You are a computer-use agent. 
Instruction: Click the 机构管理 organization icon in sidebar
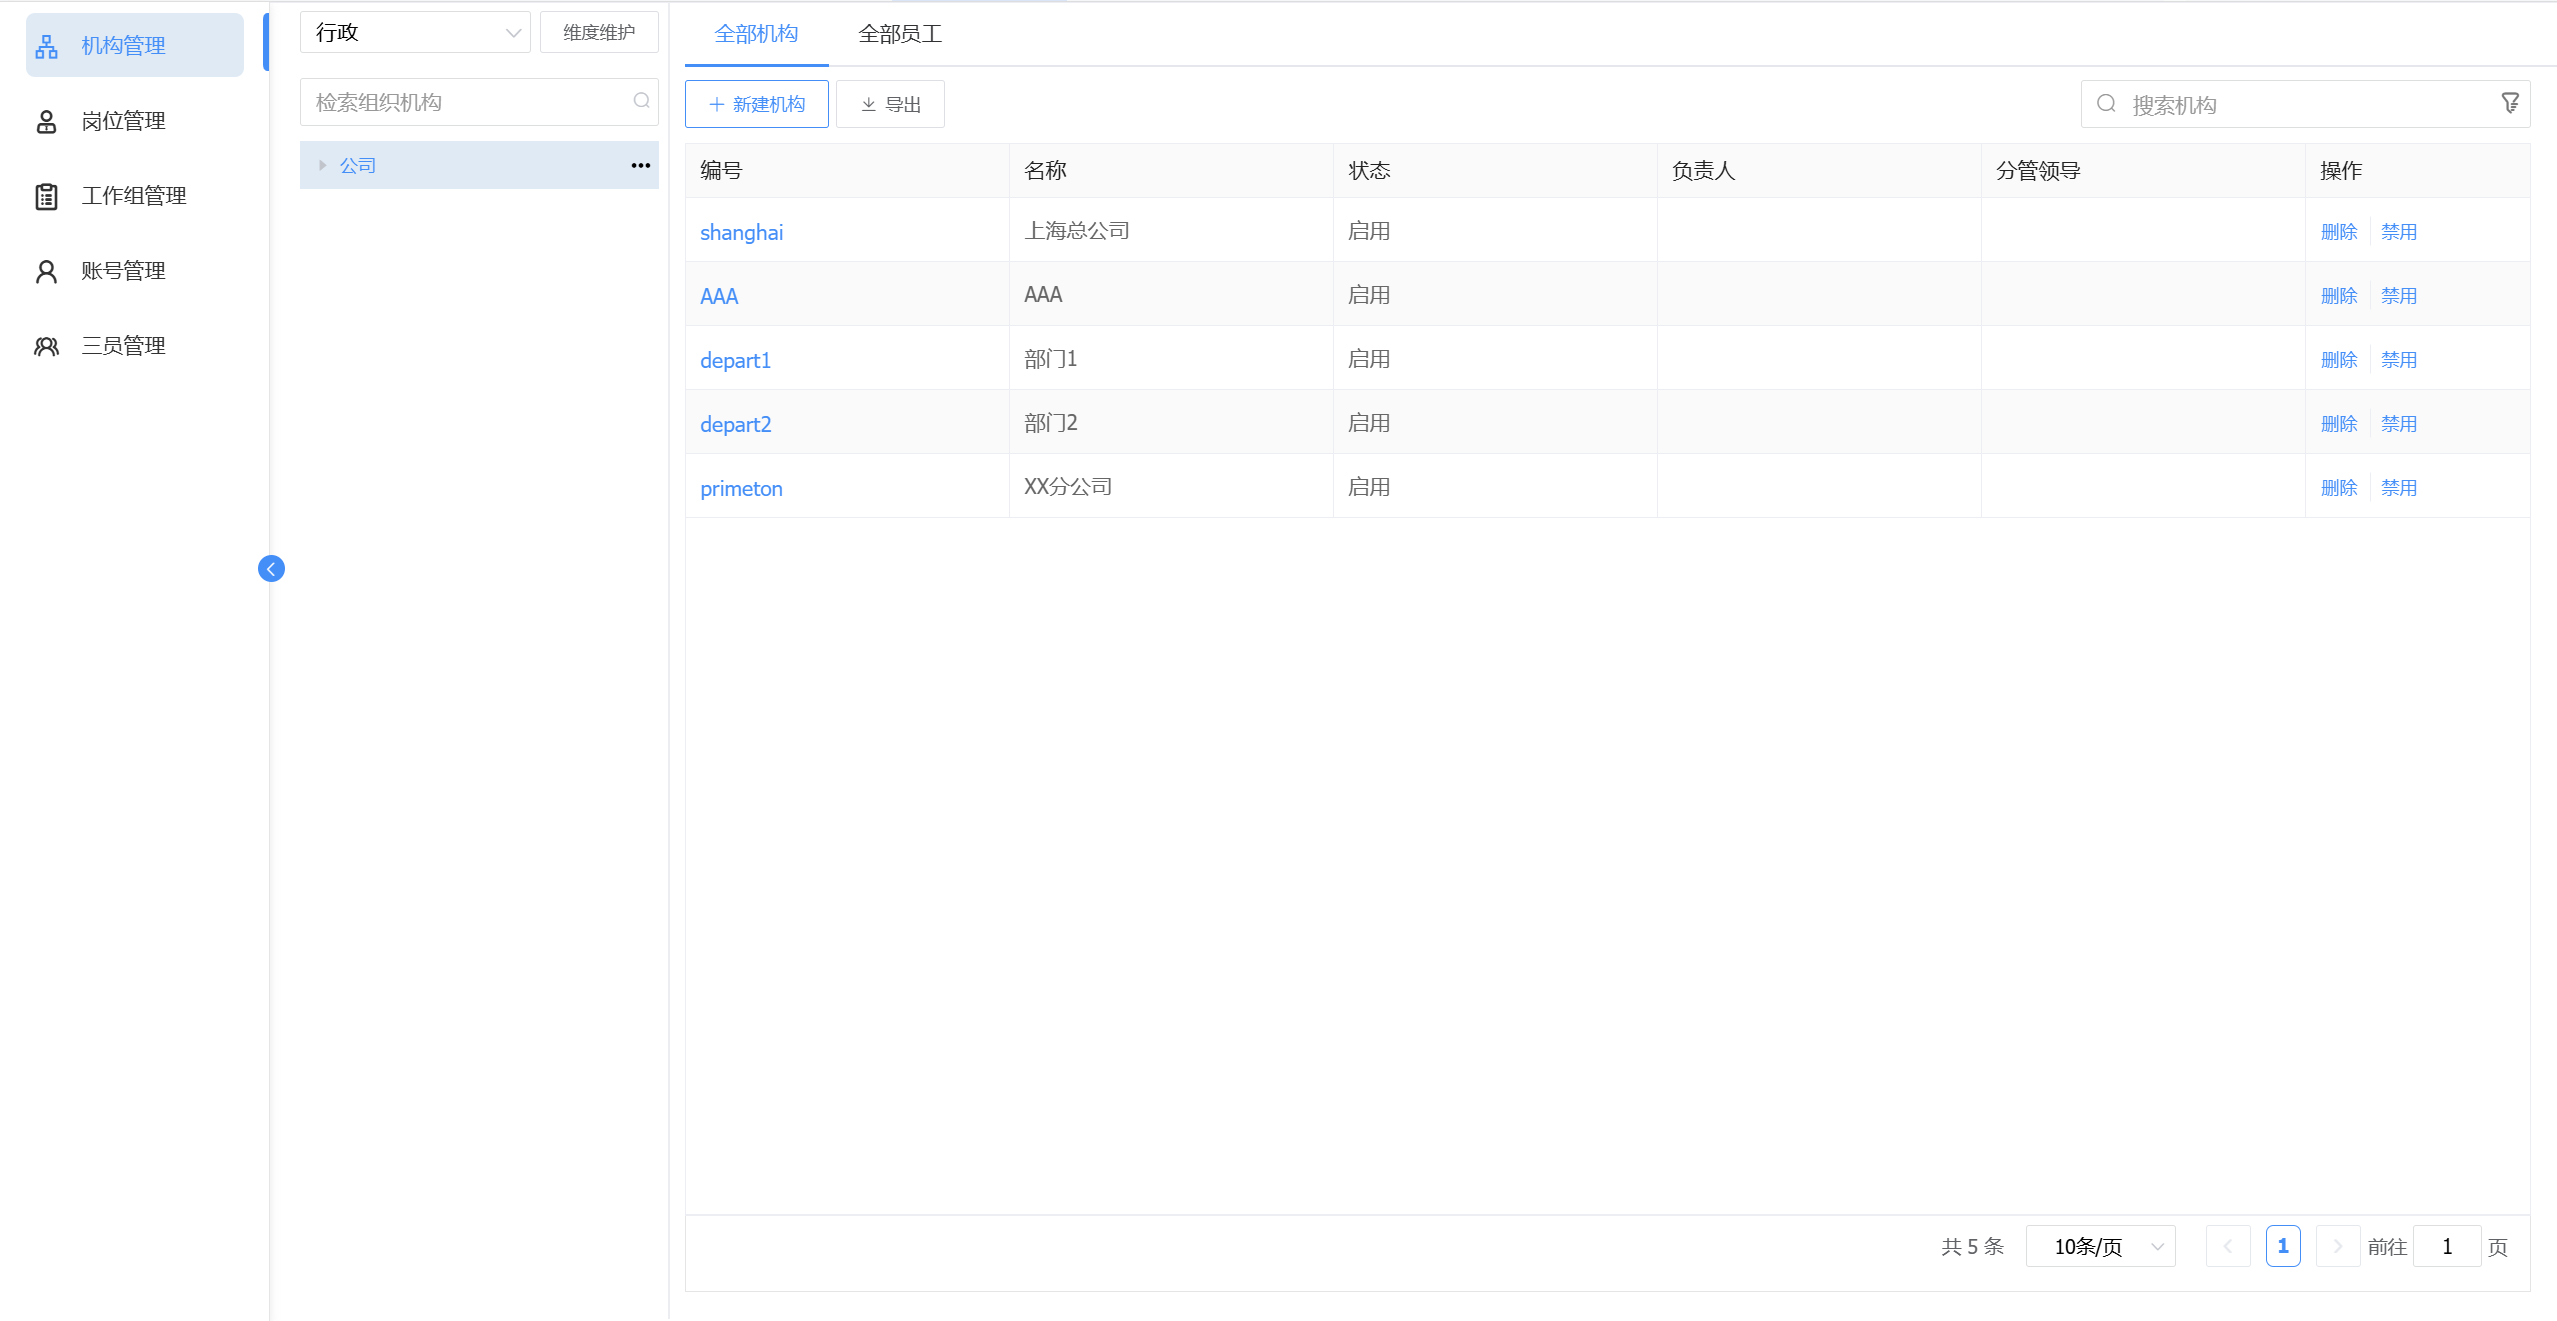coord(46,46)
